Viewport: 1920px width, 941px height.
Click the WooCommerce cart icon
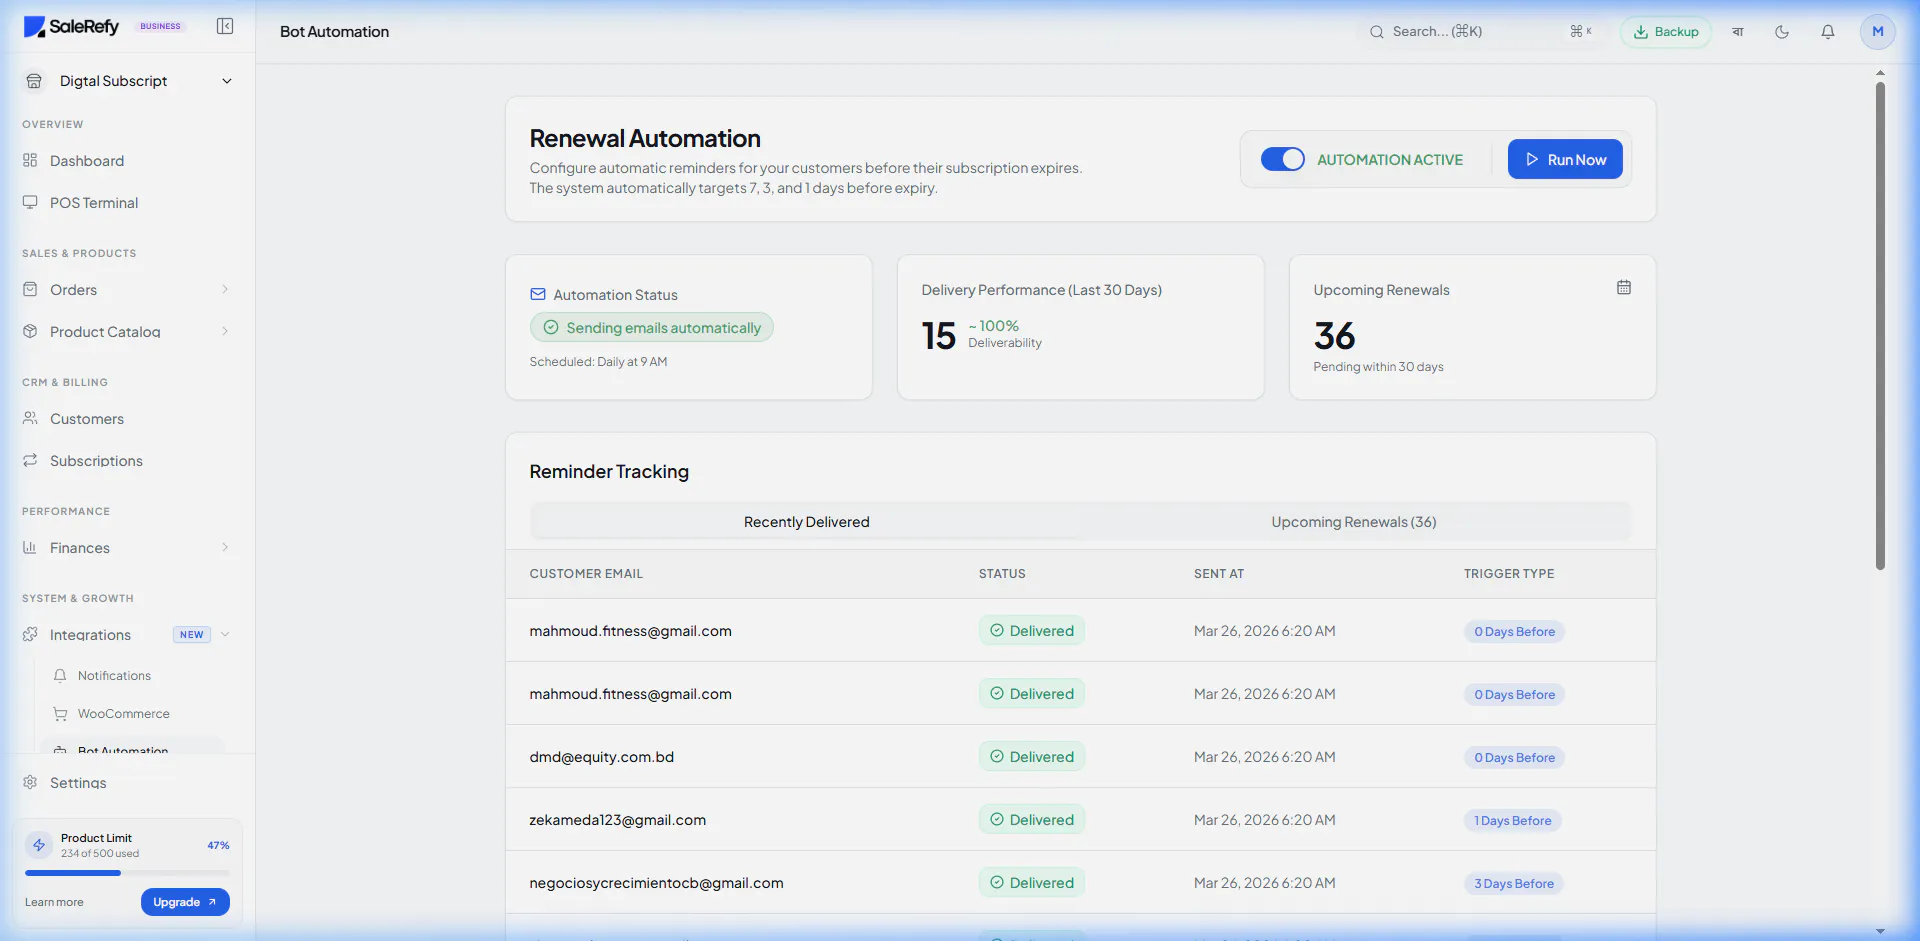click(60, 714)
